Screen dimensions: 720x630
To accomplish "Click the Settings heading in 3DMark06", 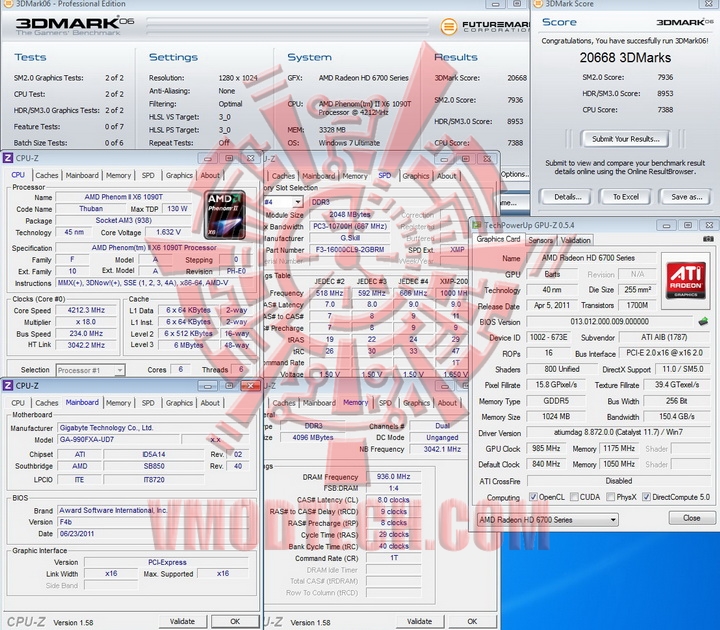I will click(173, 57).
